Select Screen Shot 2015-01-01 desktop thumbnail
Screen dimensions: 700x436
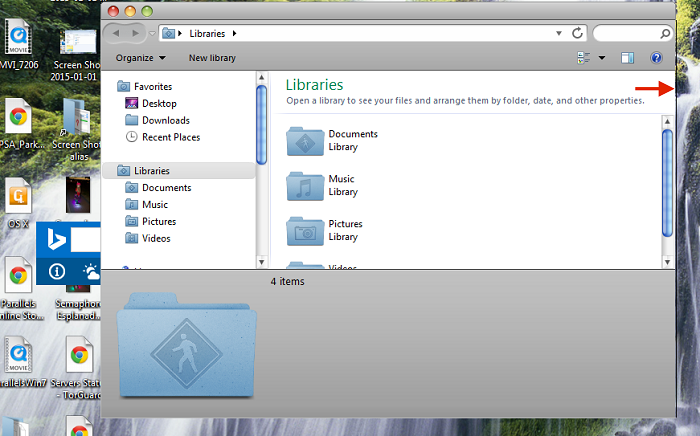pyautogui.click(x=78, y=56)
